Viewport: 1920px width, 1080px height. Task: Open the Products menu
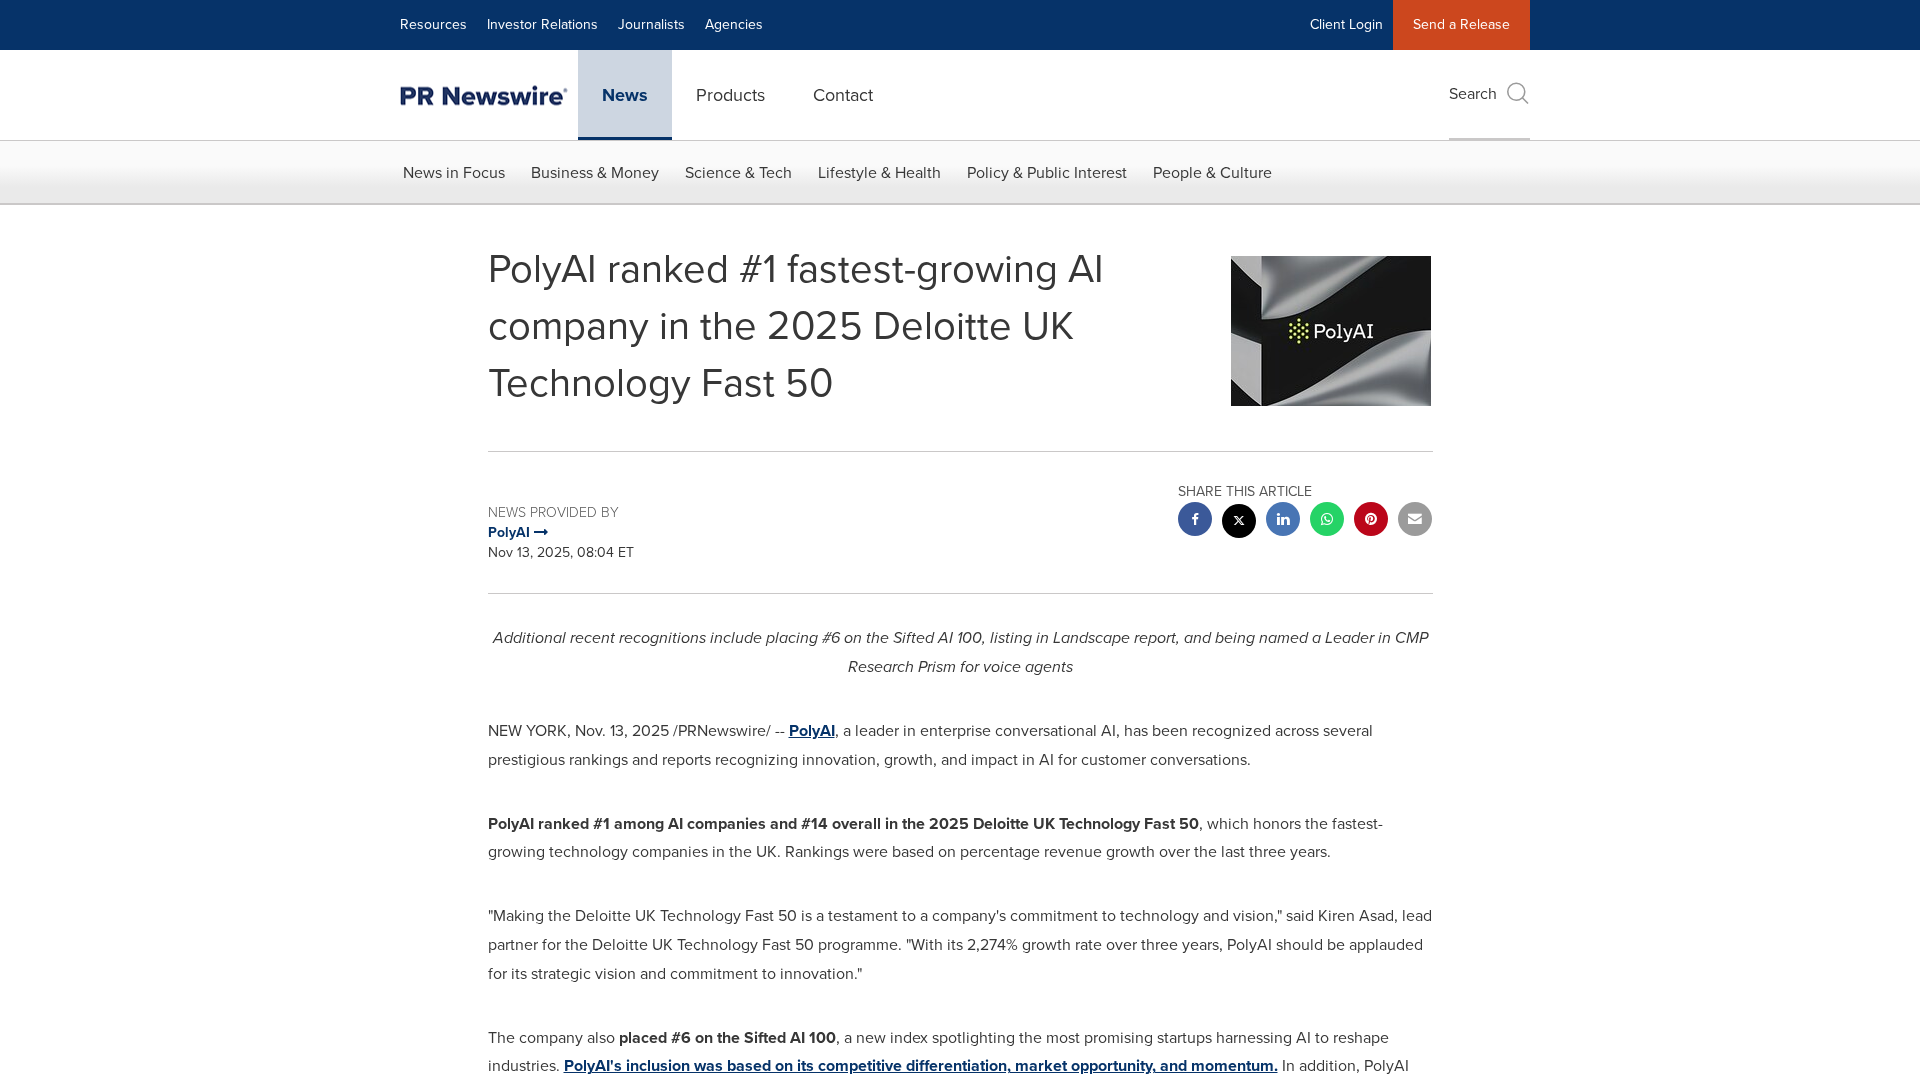730,95
